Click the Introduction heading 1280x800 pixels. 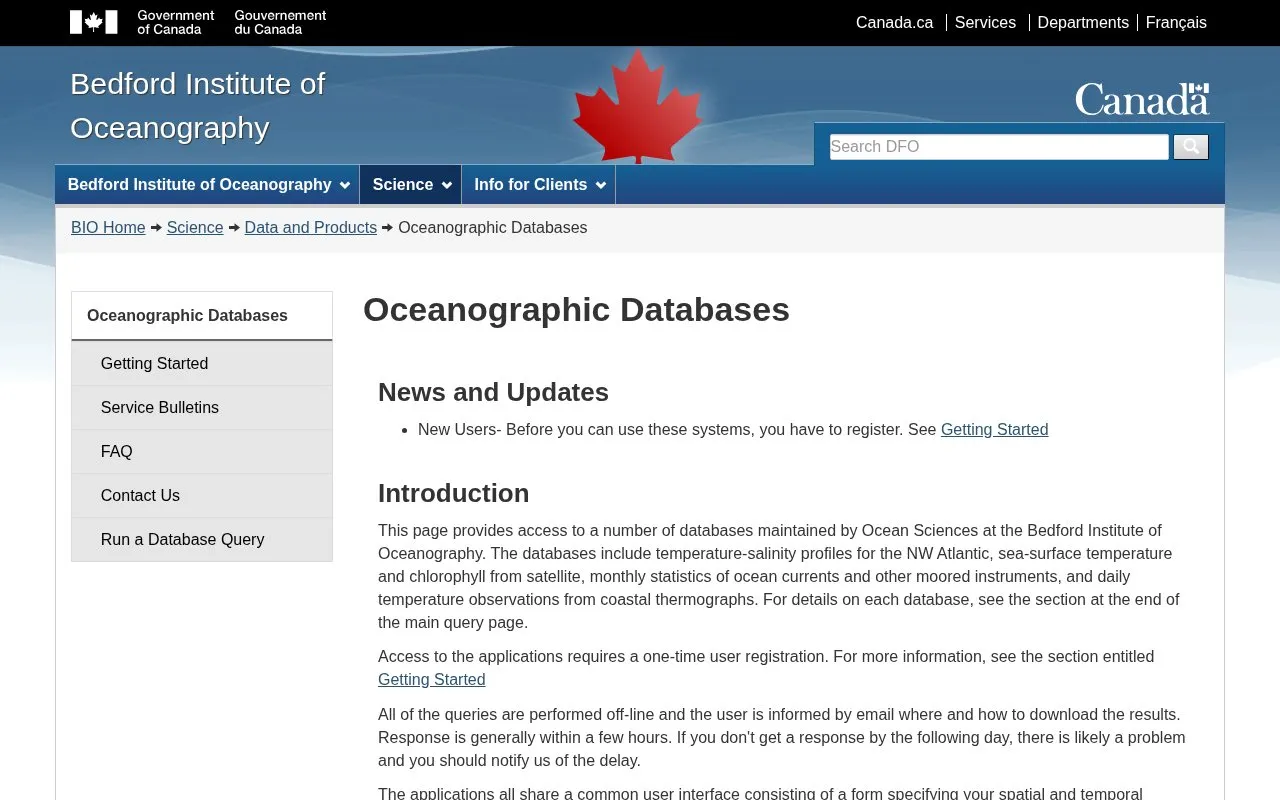[453, 493]
